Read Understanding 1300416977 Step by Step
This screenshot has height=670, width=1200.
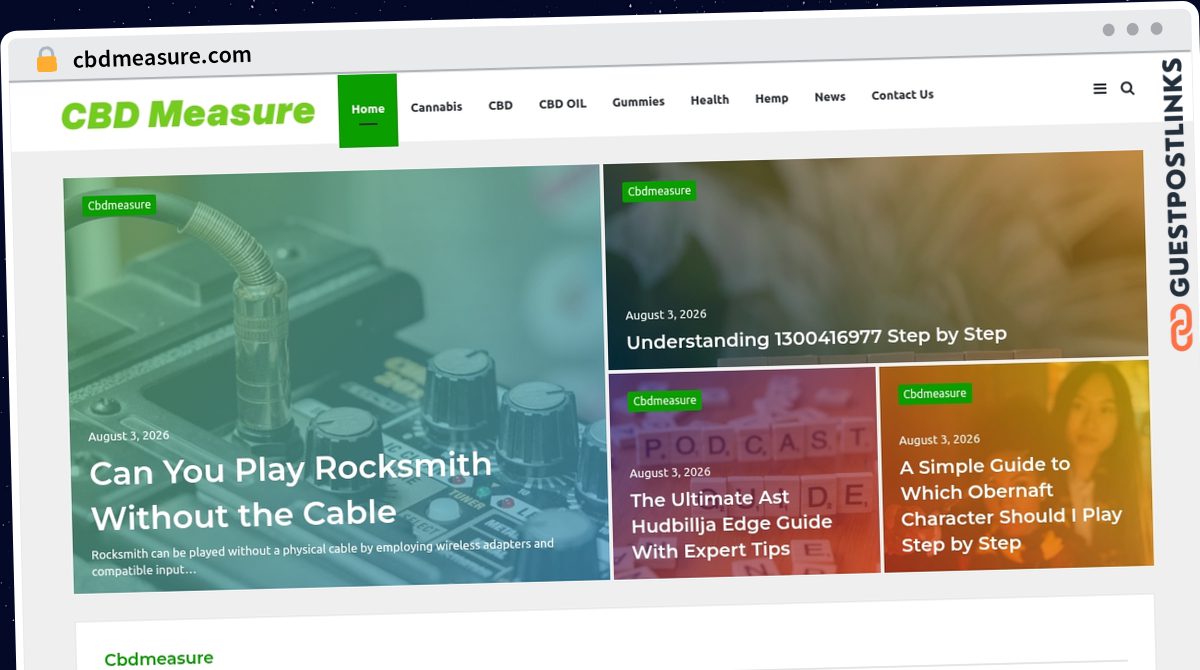[816, 338]
